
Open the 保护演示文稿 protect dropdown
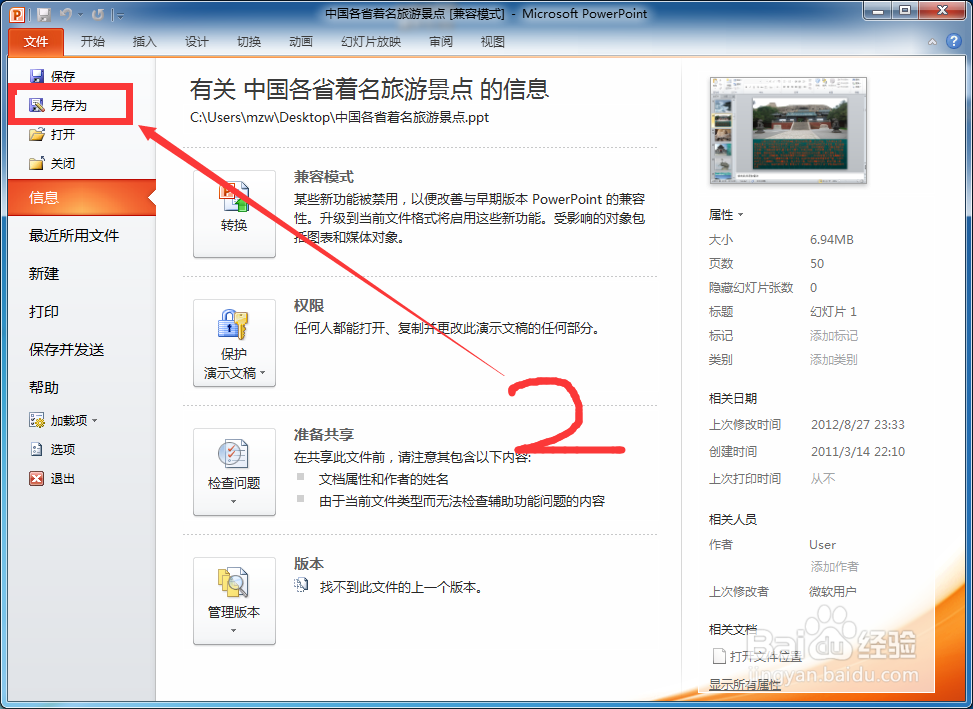point(234,342)
